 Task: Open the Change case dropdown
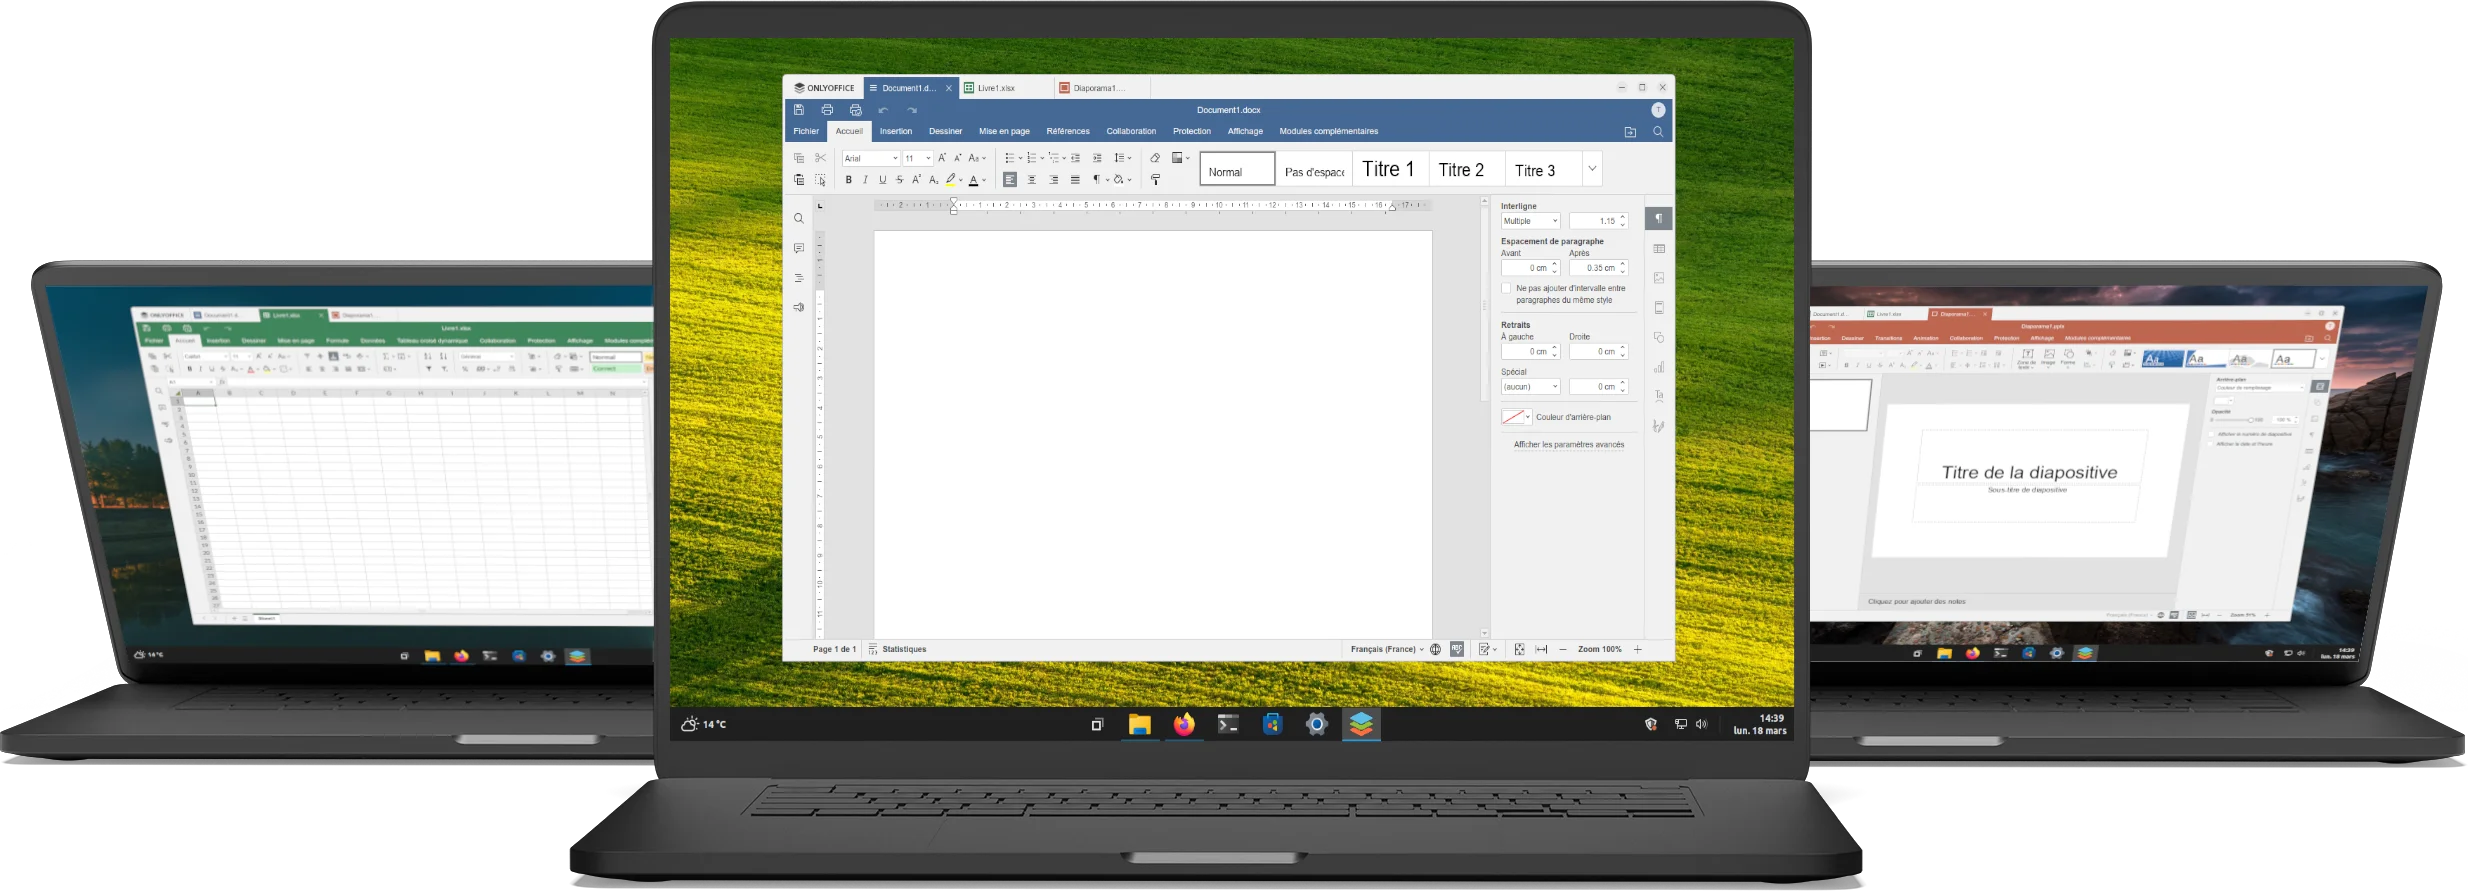977,158
